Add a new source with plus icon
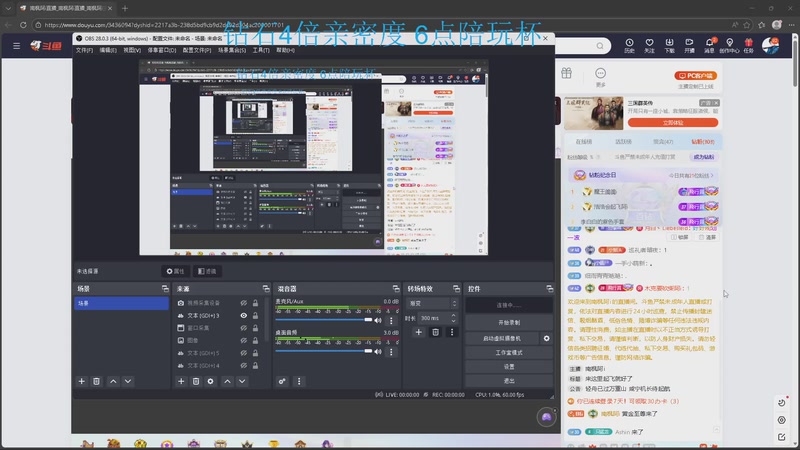This screenshot has width=800, height=450. [x=181, y=381]
